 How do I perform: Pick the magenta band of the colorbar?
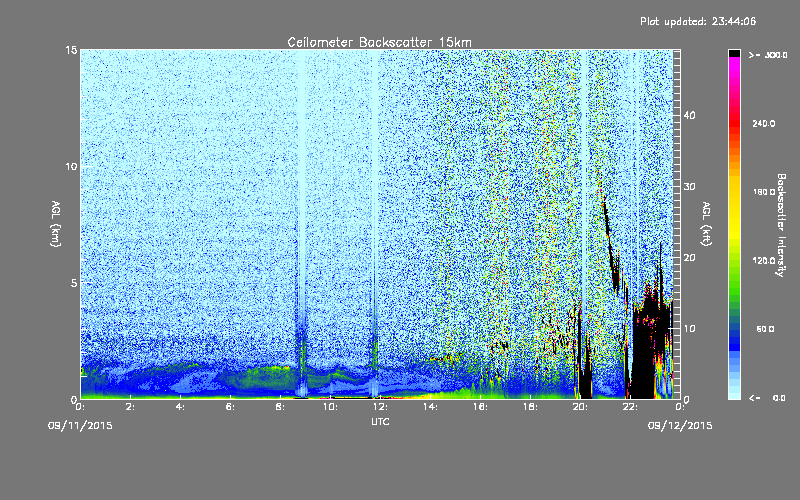pos(734,64)
